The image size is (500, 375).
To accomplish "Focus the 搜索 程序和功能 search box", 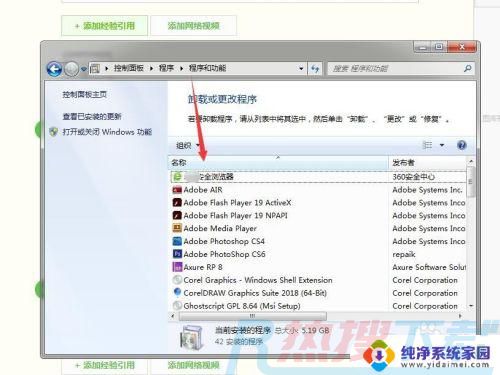I will coord(395,69).
